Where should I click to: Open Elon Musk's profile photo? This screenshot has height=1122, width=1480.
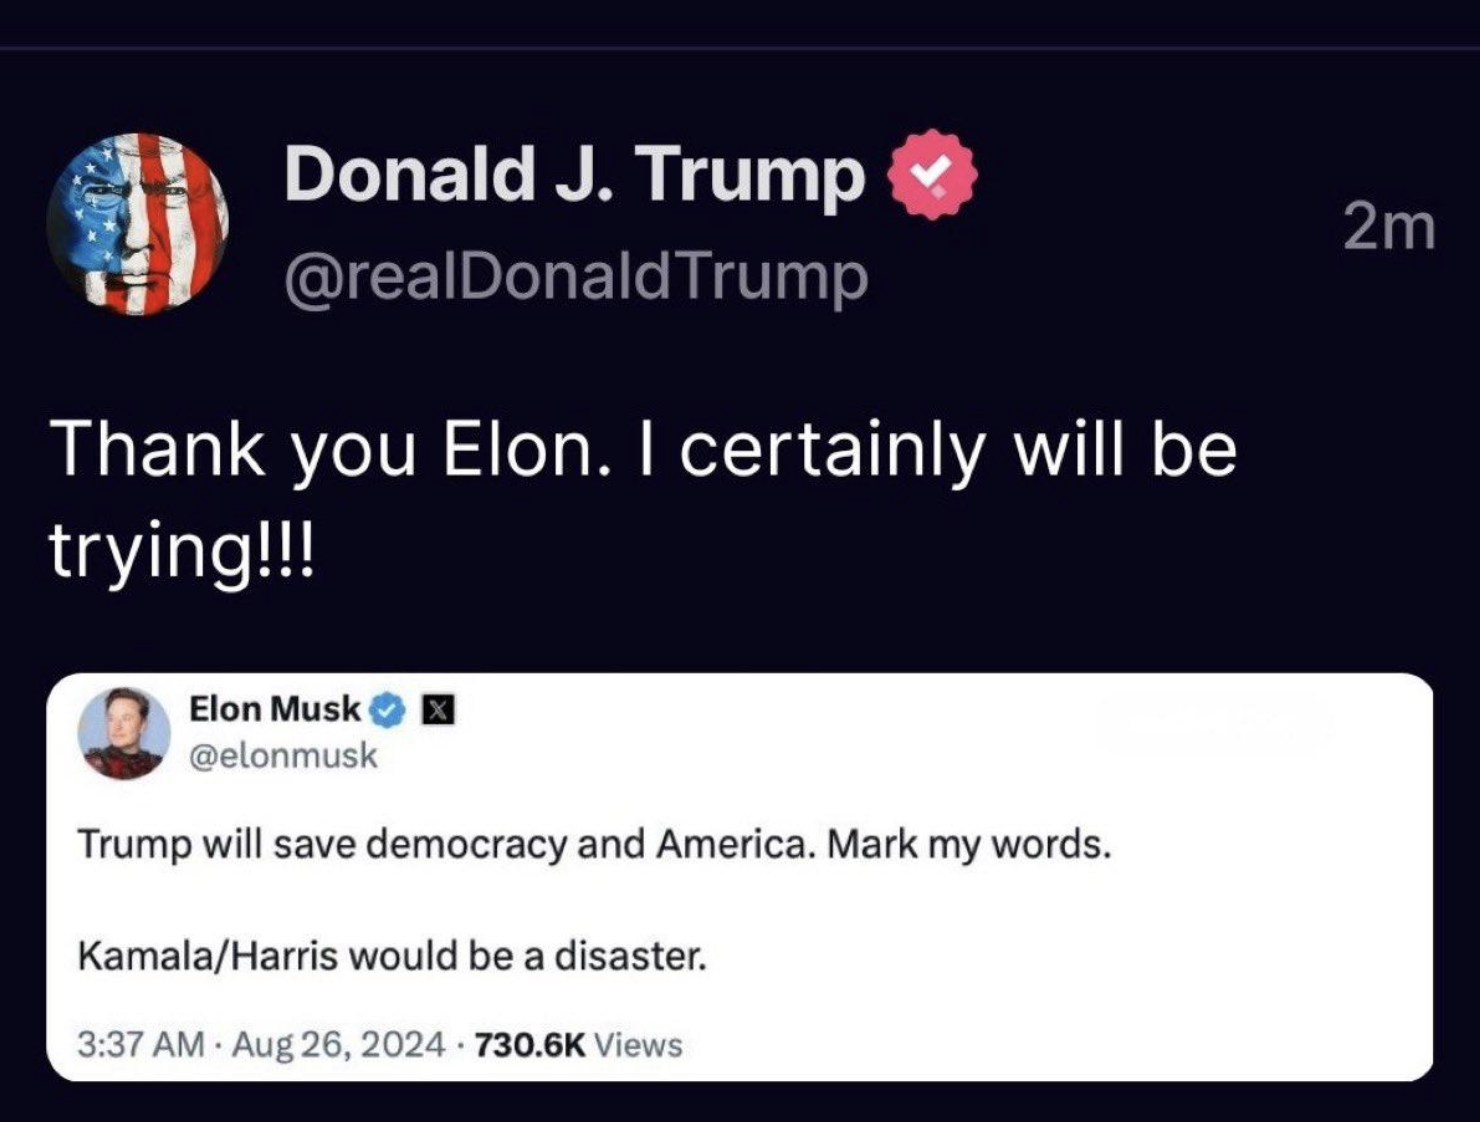tap(124, 733)
